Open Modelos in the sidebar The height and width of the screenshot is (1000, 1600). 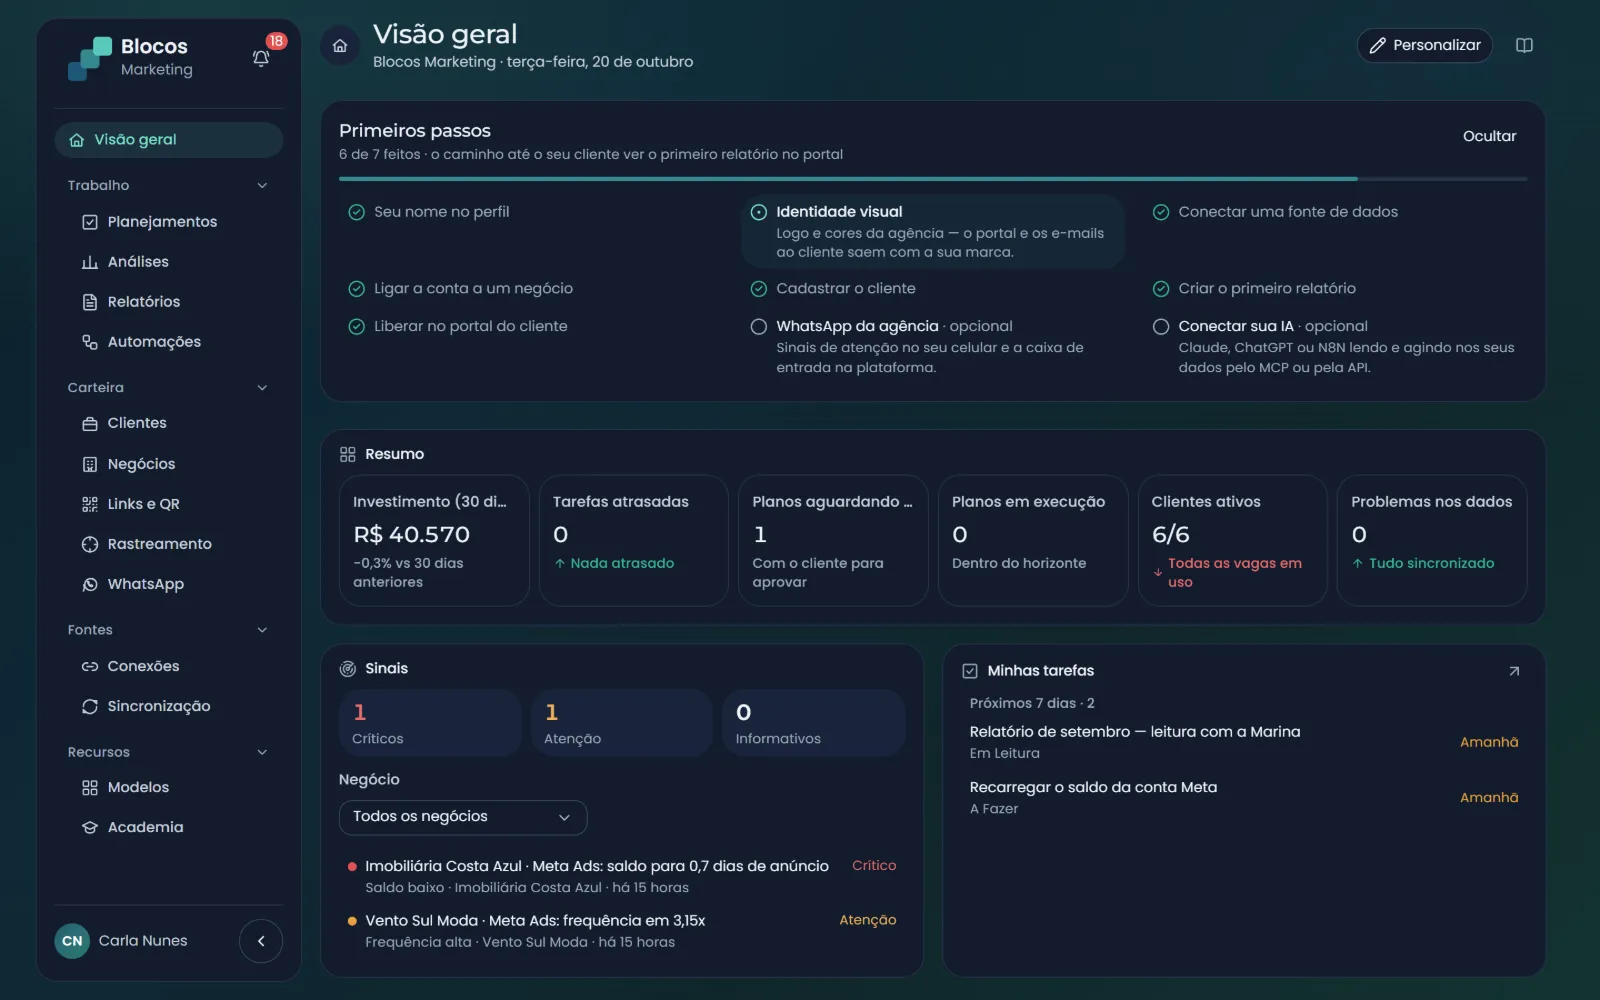pos(168,787)
